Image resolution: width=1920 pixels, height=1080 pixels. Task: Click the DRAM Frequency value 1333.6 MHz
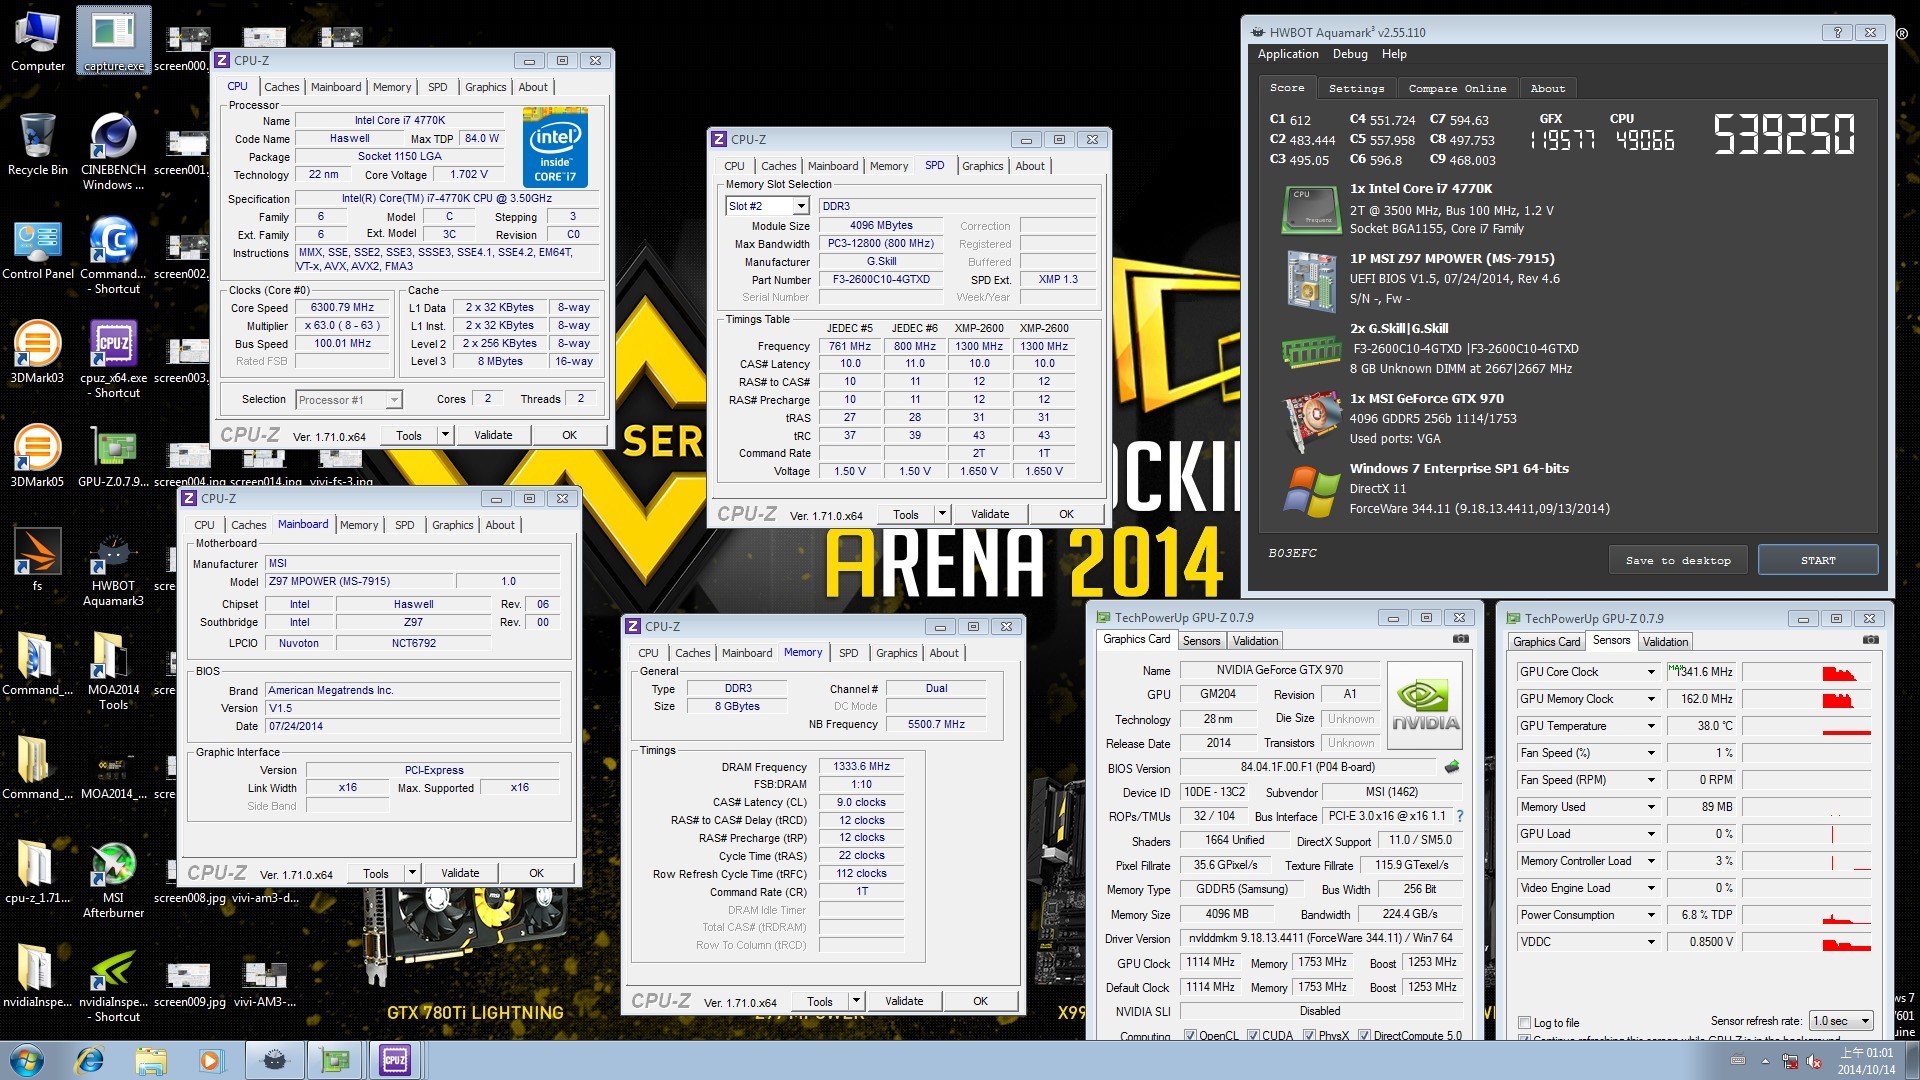coord(861,766)
